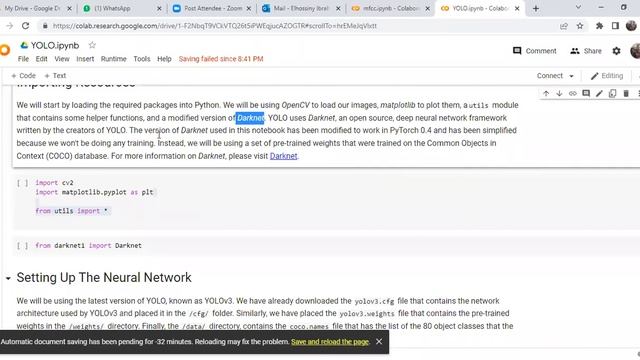Open the Editing mode menu
Image resolution: width=640 pixels, height=360 pixels.
click(607, 76)
